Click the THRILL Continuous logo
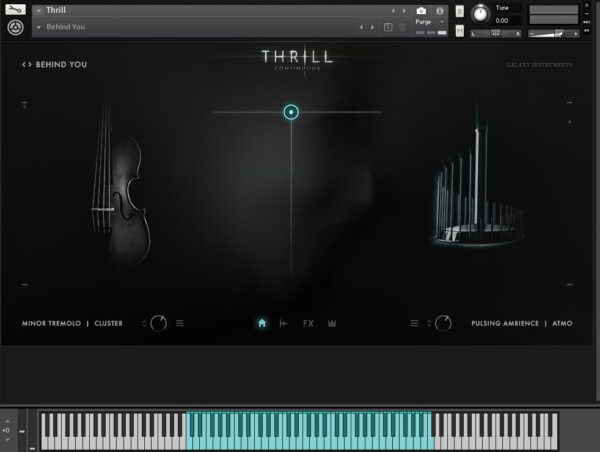 click(x=297, y=60)
